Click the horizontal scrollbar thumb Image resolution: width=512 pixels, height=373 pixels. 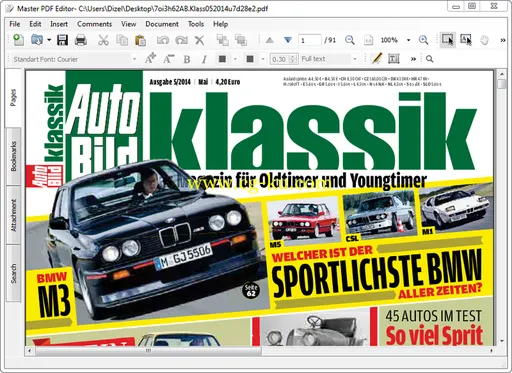148,351
